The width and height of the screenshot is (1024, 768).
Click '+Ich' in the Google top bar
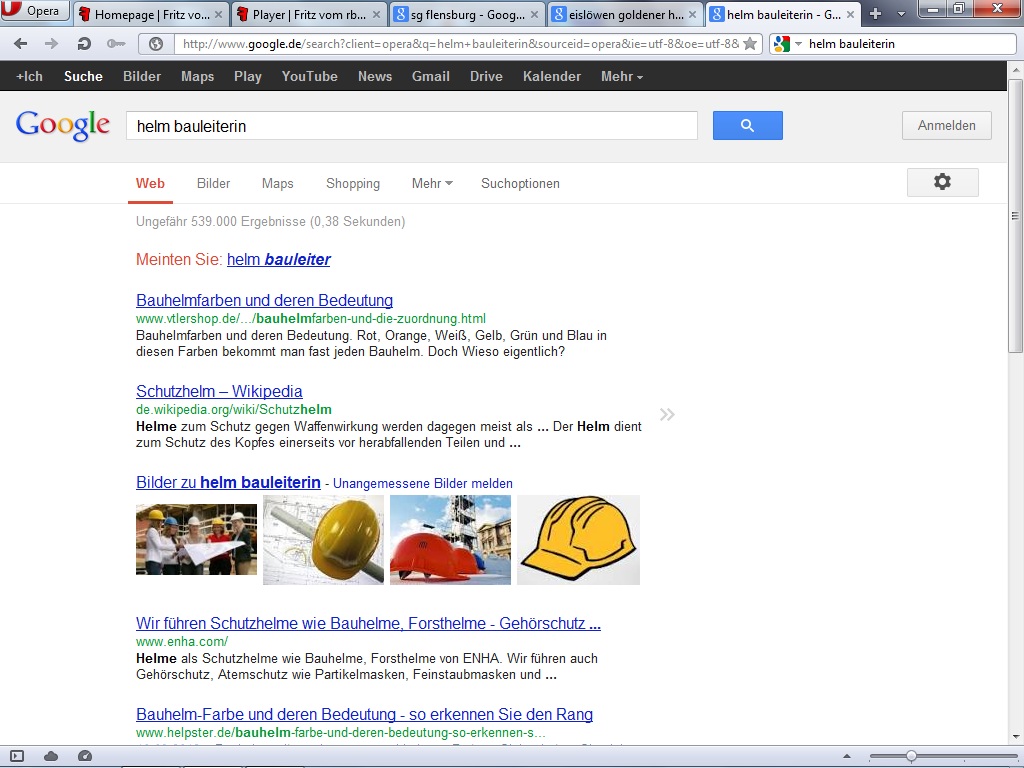pos(29,76)
